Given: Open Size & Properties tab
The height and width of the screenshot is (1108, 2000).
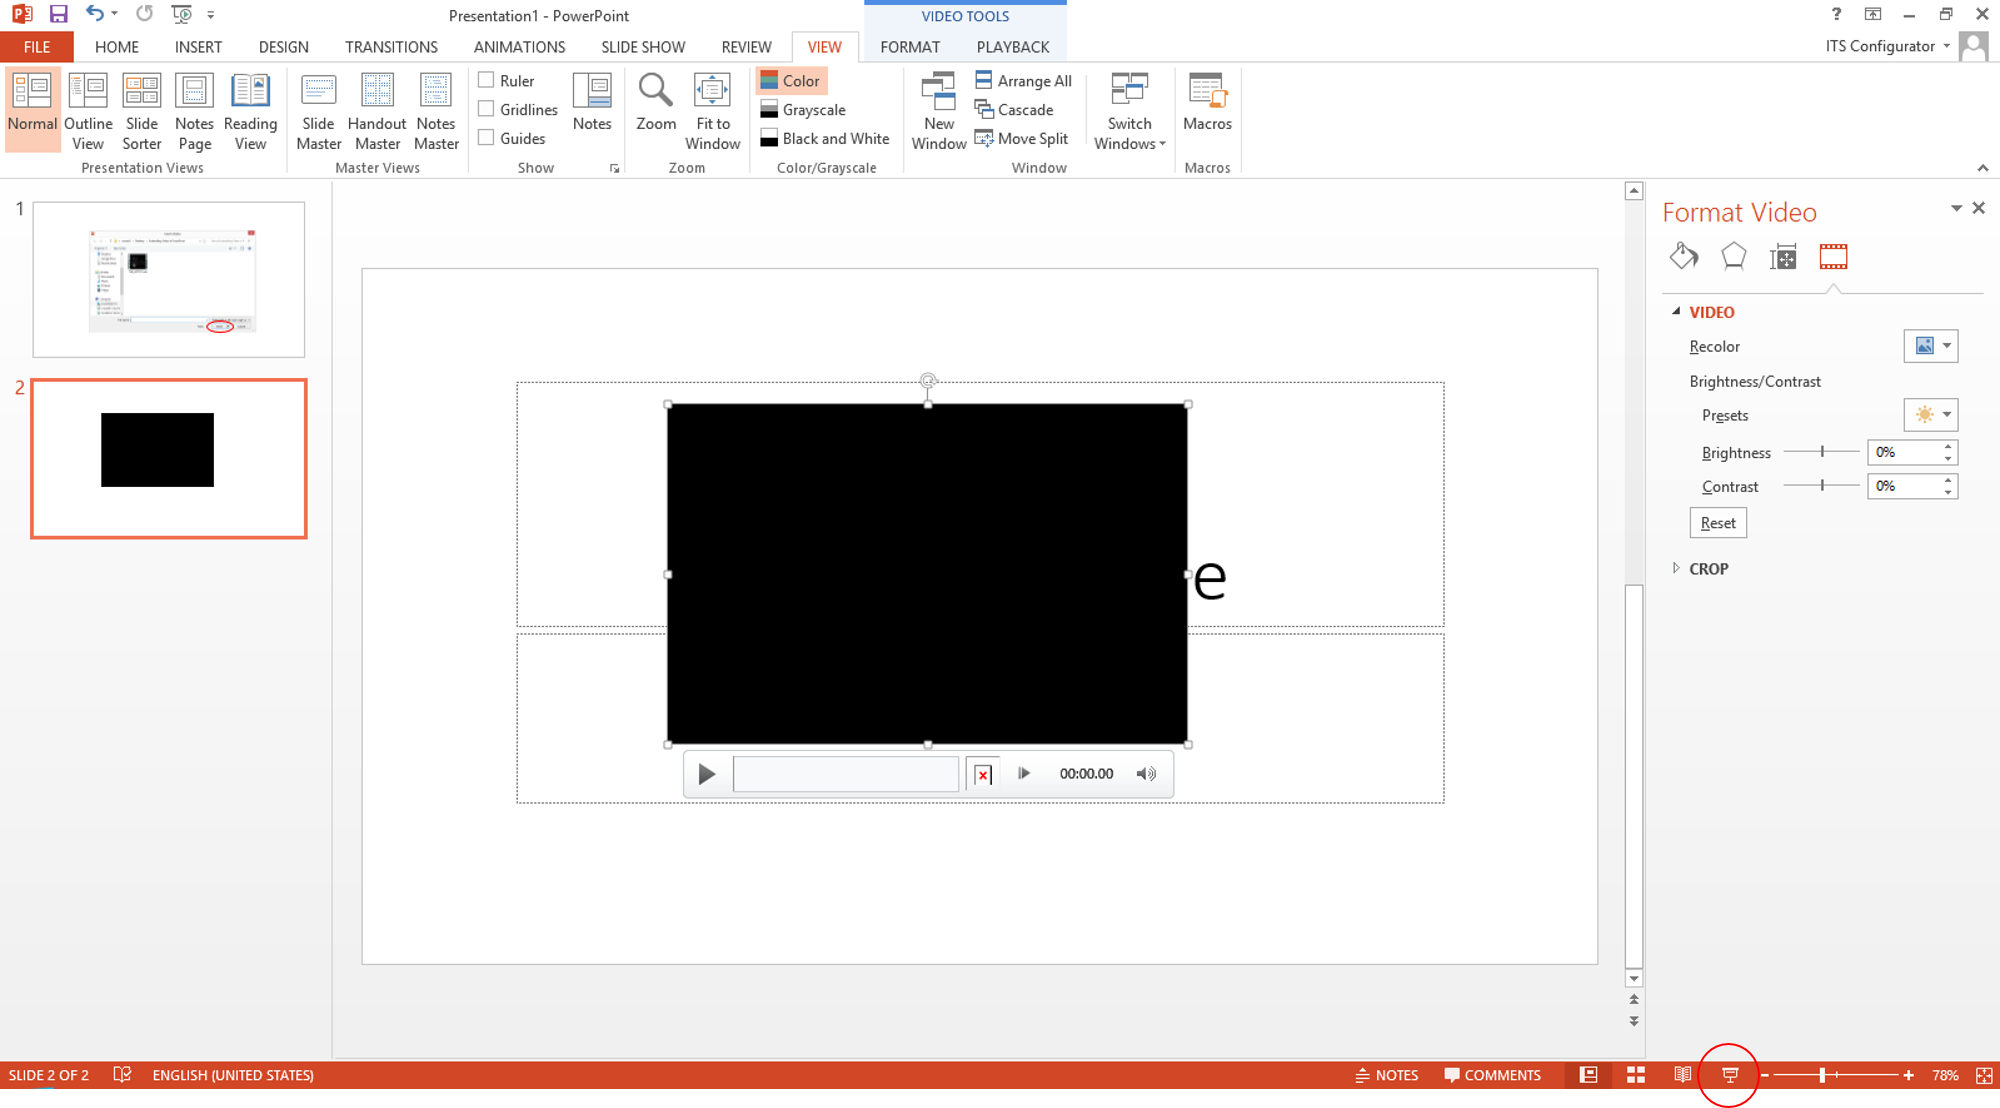Looking at the screenshot, I should pos(1783,257).
